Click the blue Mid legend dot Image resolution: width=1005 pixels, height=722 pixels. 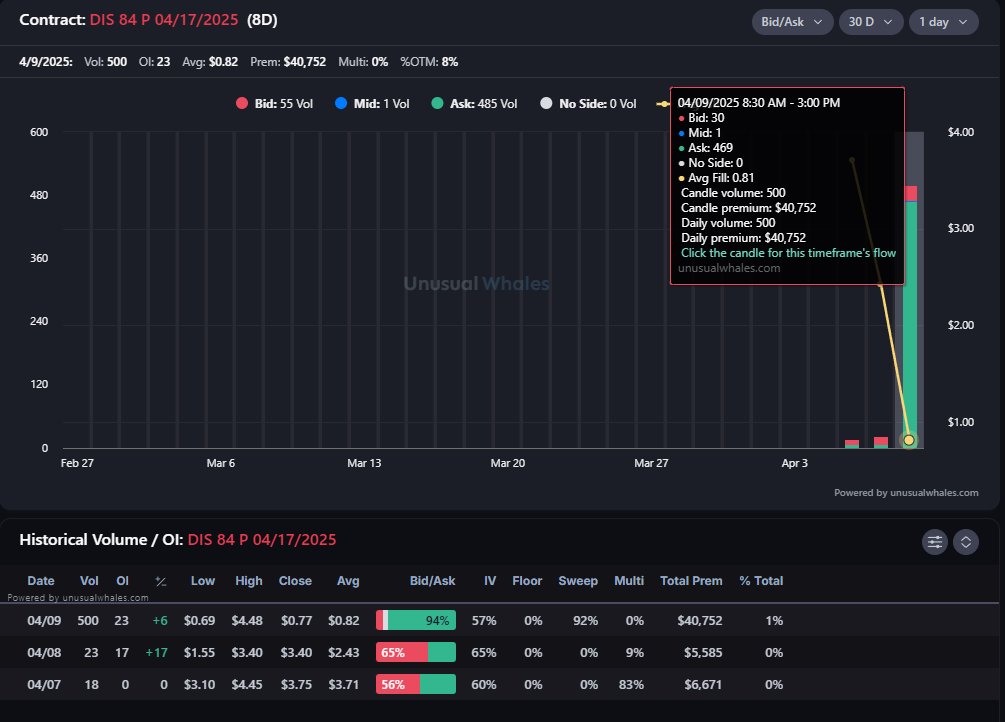[x=341, y=103]
